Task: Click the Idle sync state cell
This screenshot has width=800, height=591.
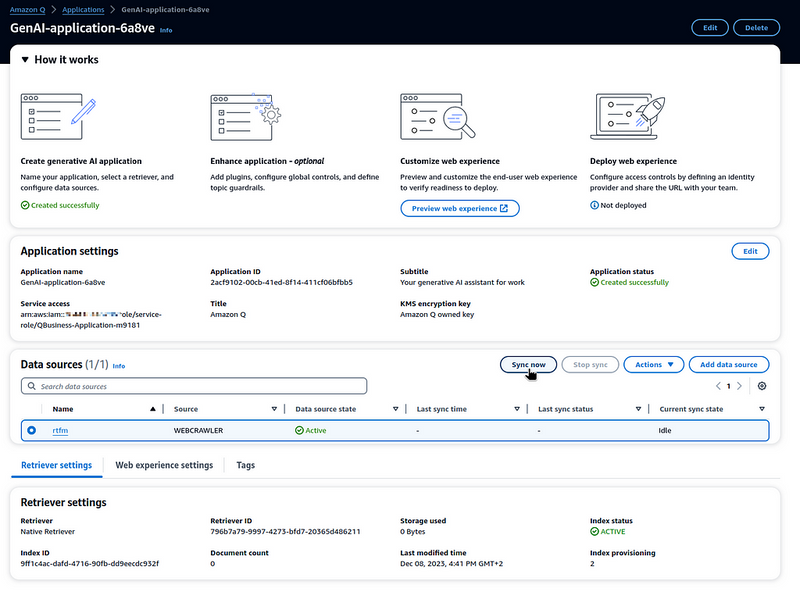Action: coord(665,430)
